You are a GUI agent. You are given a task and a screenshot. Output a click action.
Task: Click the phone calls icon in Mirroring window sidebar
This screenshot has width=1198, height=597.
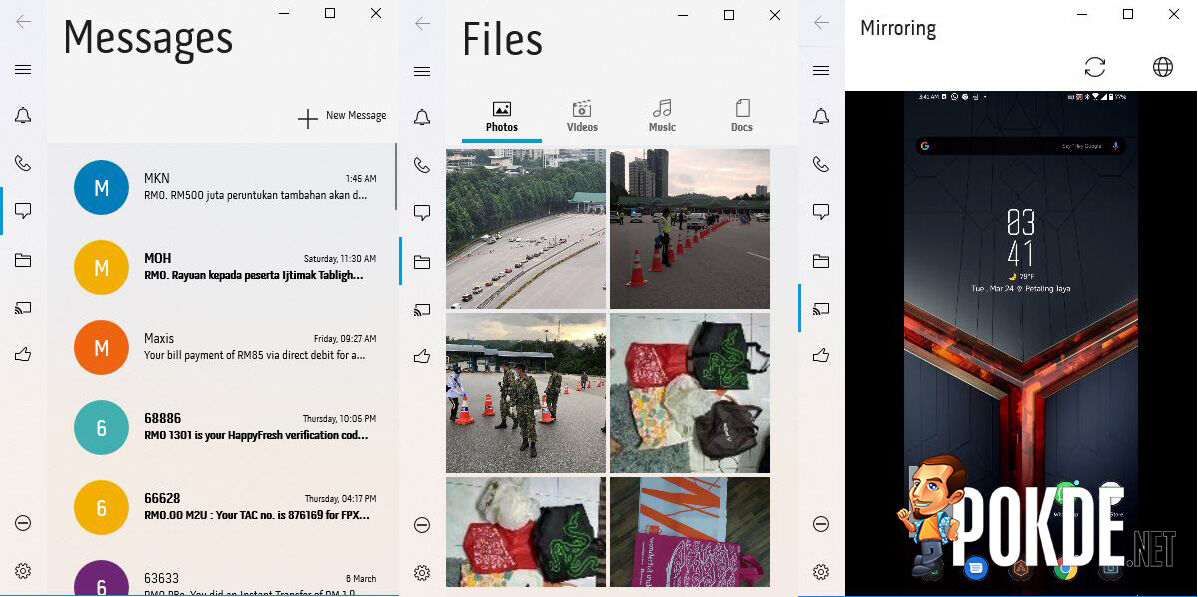821,164
